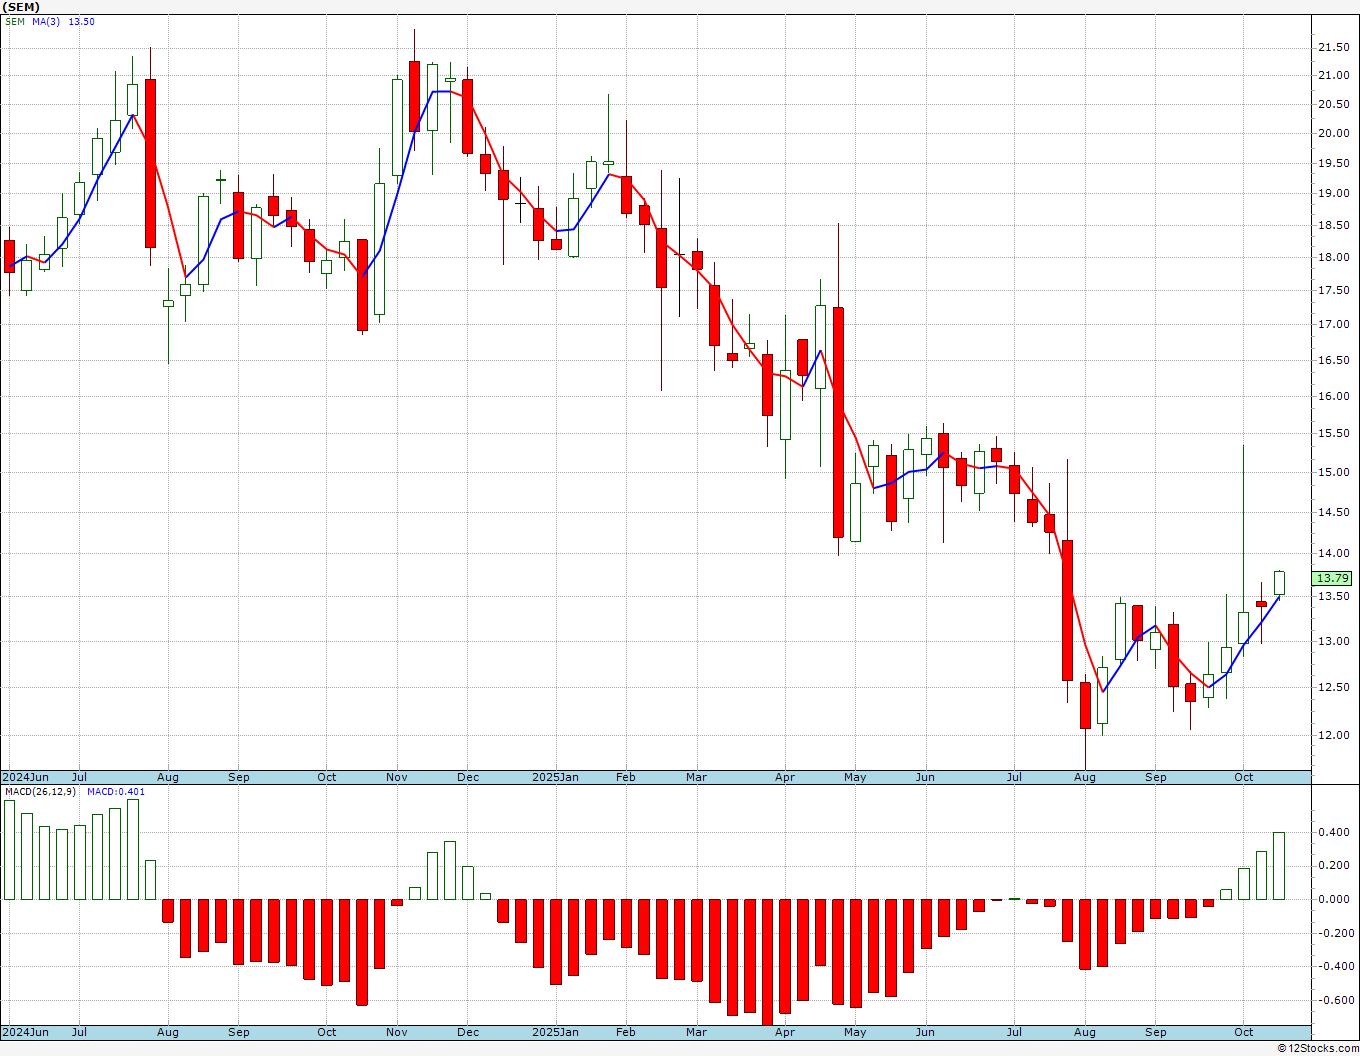The height and width of the screenshot is (1056, 1360).
Task: Click the 21.00 price axis label
Action: click(1332, 76)
